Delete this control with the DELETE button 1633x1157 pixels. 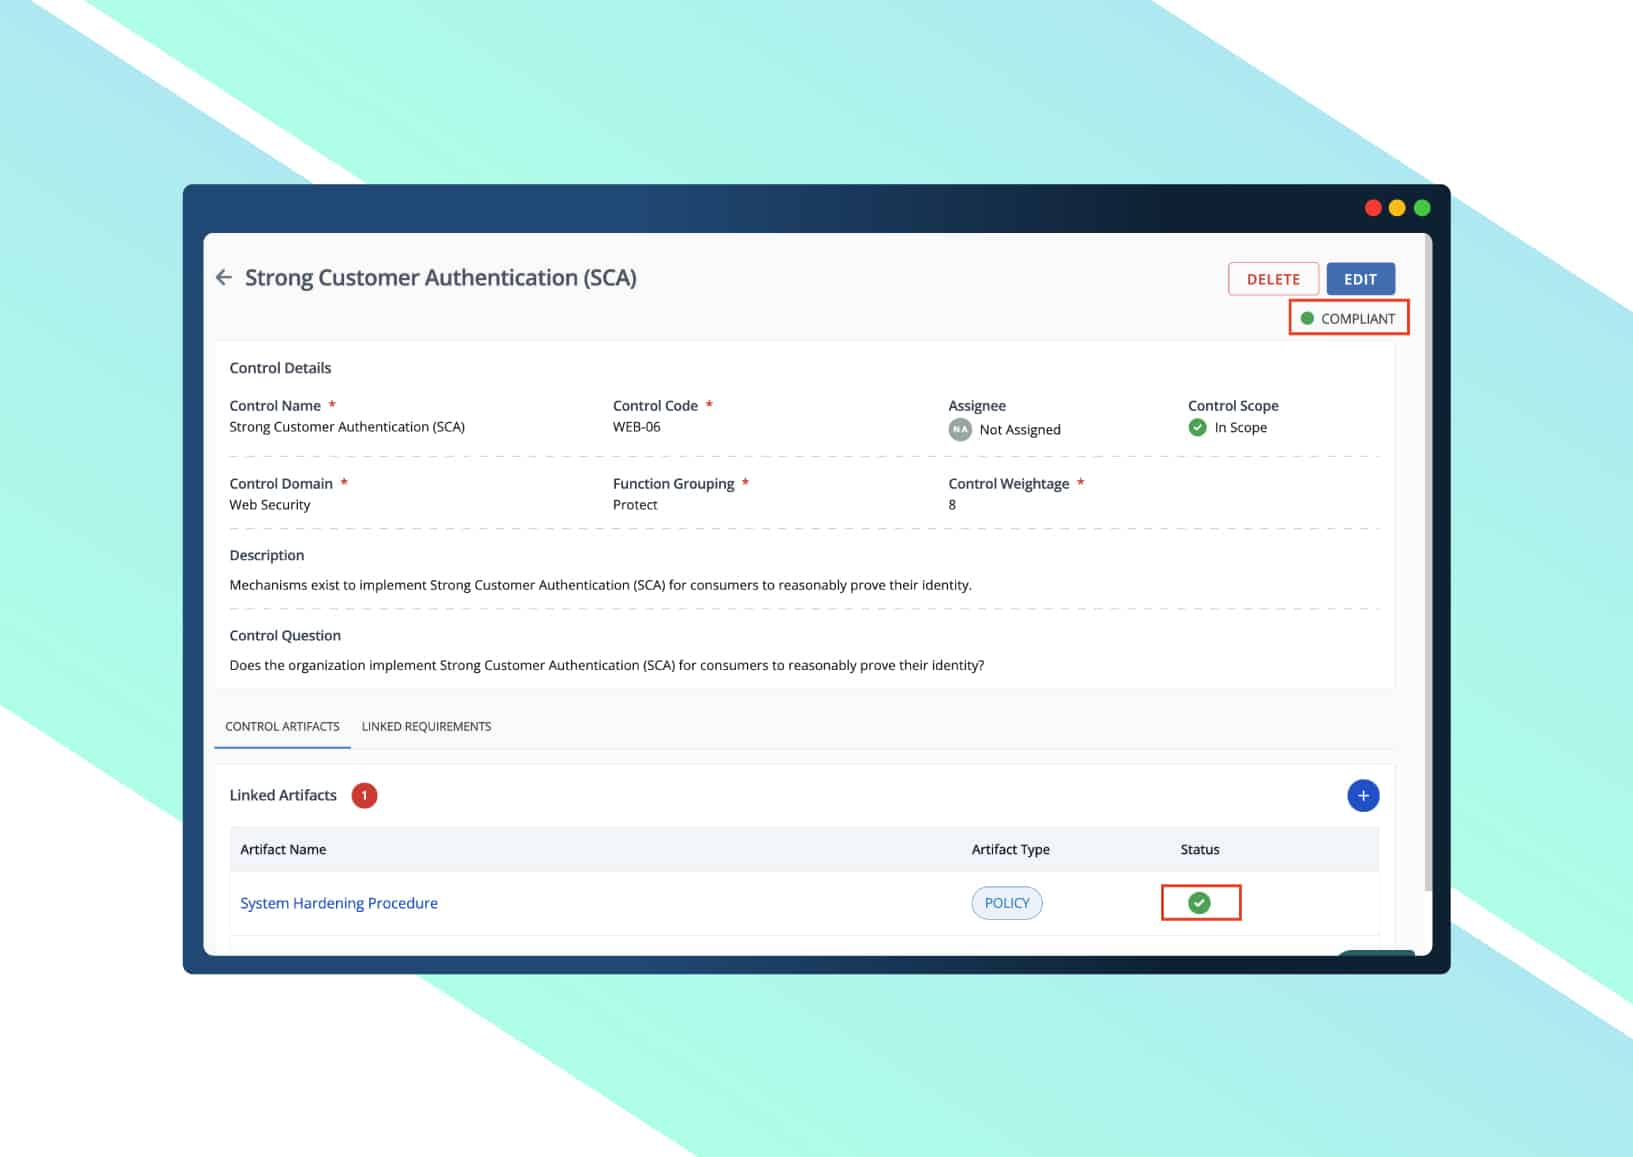1273,279
